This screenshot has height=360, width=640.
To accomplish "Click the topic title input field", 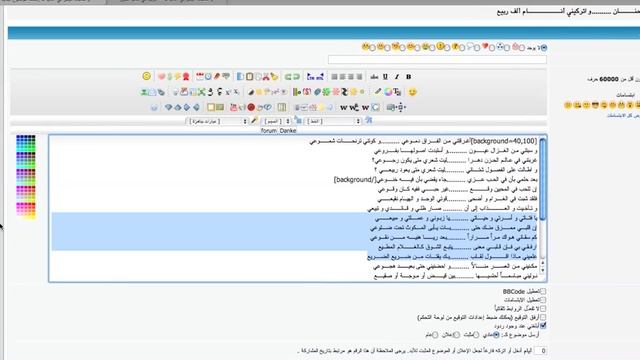I will coord(437,60).
